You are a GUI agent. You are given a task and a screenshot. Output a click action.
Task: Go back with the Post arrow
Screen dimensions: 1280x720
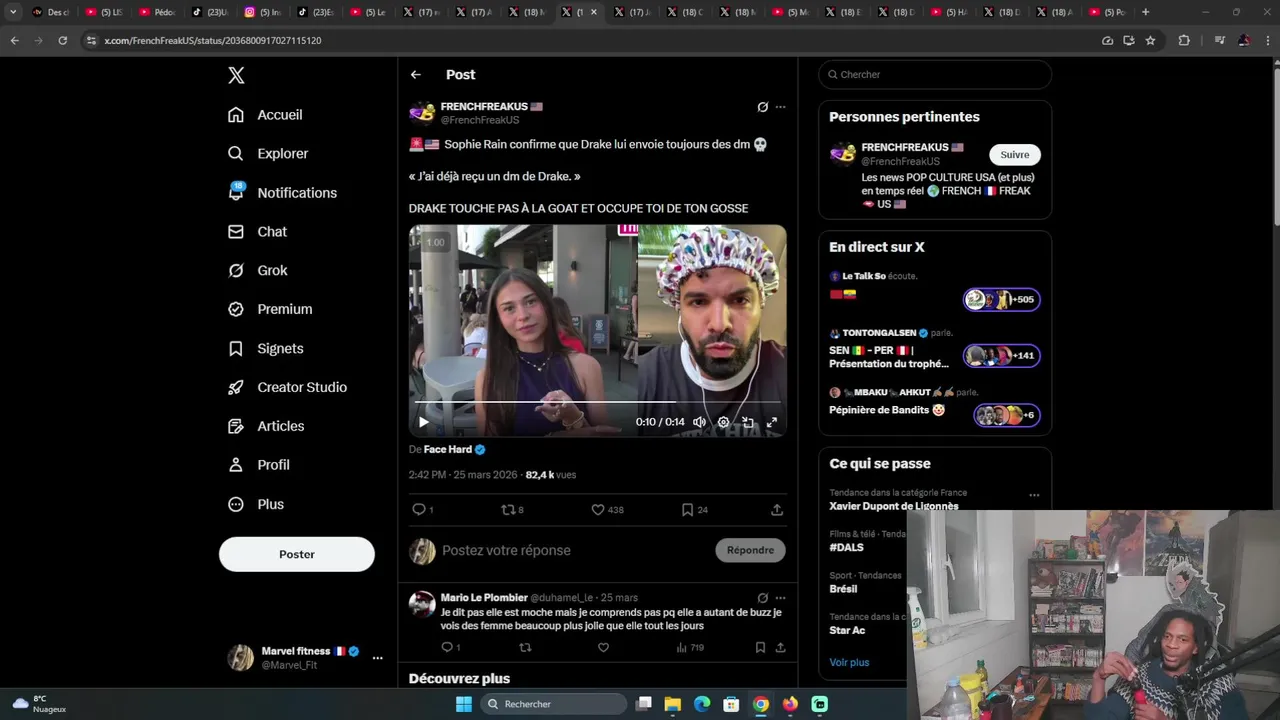coord(416,75)
